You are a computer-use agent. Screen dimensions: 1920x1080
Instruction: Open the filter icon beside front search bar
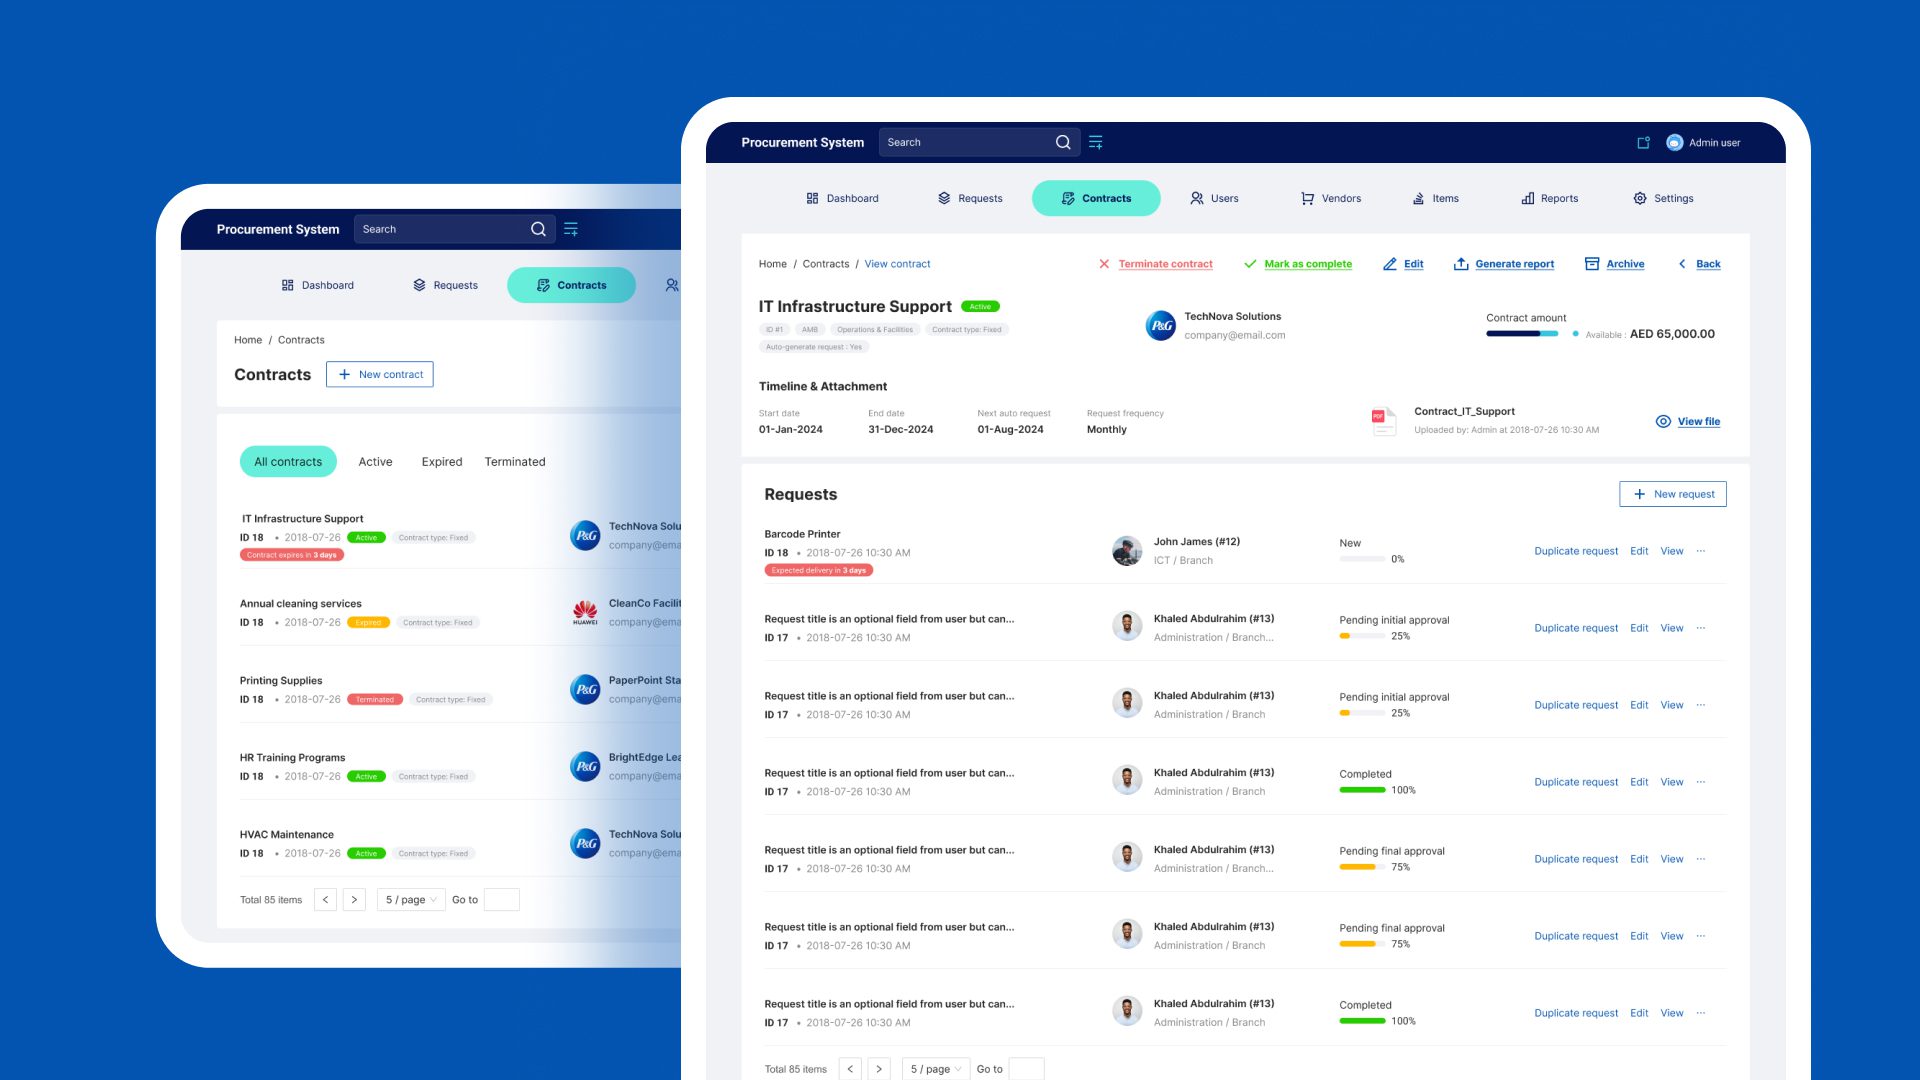[x=1096, y=142]
